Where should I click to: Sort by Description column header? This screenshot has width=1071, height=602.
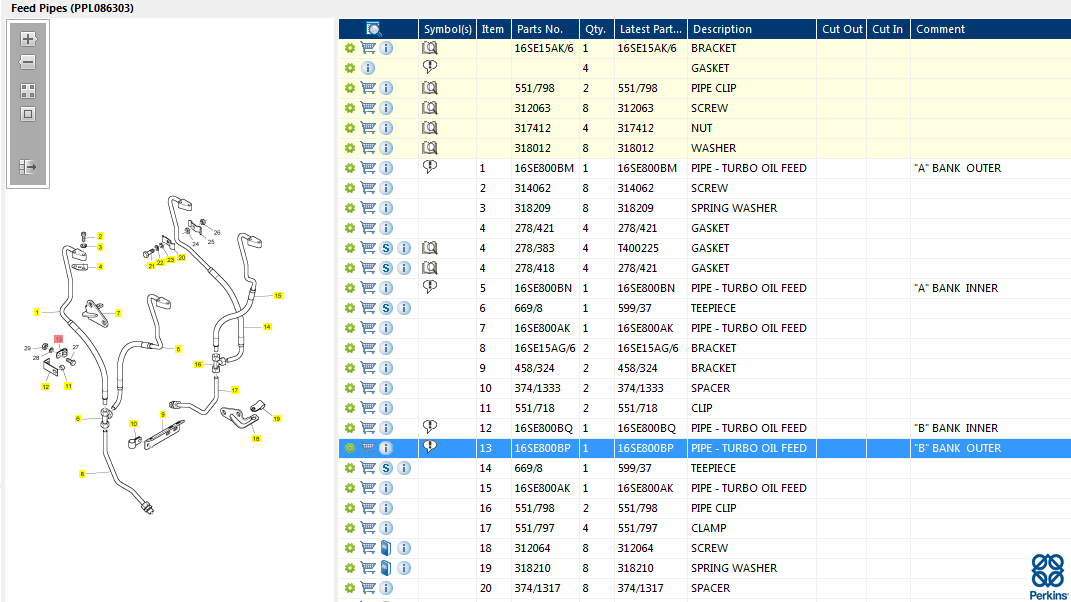click(x=751, y=29)
